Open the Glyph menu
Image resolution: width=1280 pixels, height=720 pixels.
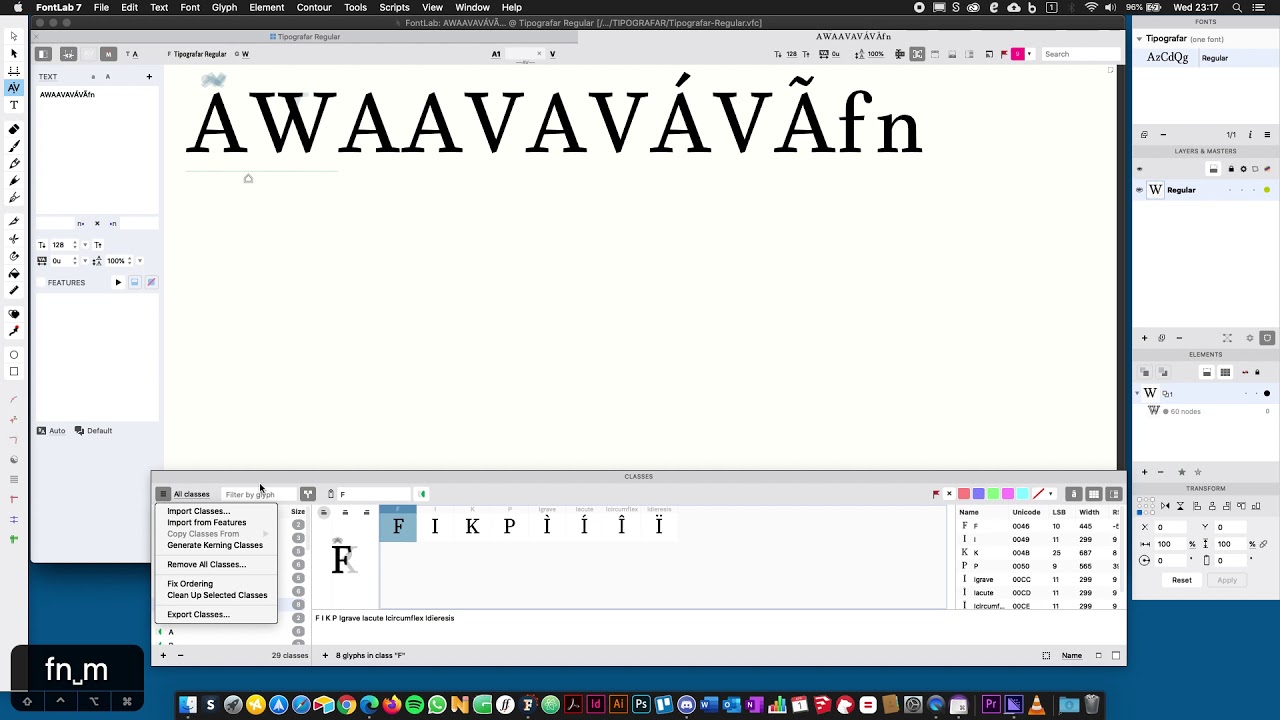[x=225, y=7]
